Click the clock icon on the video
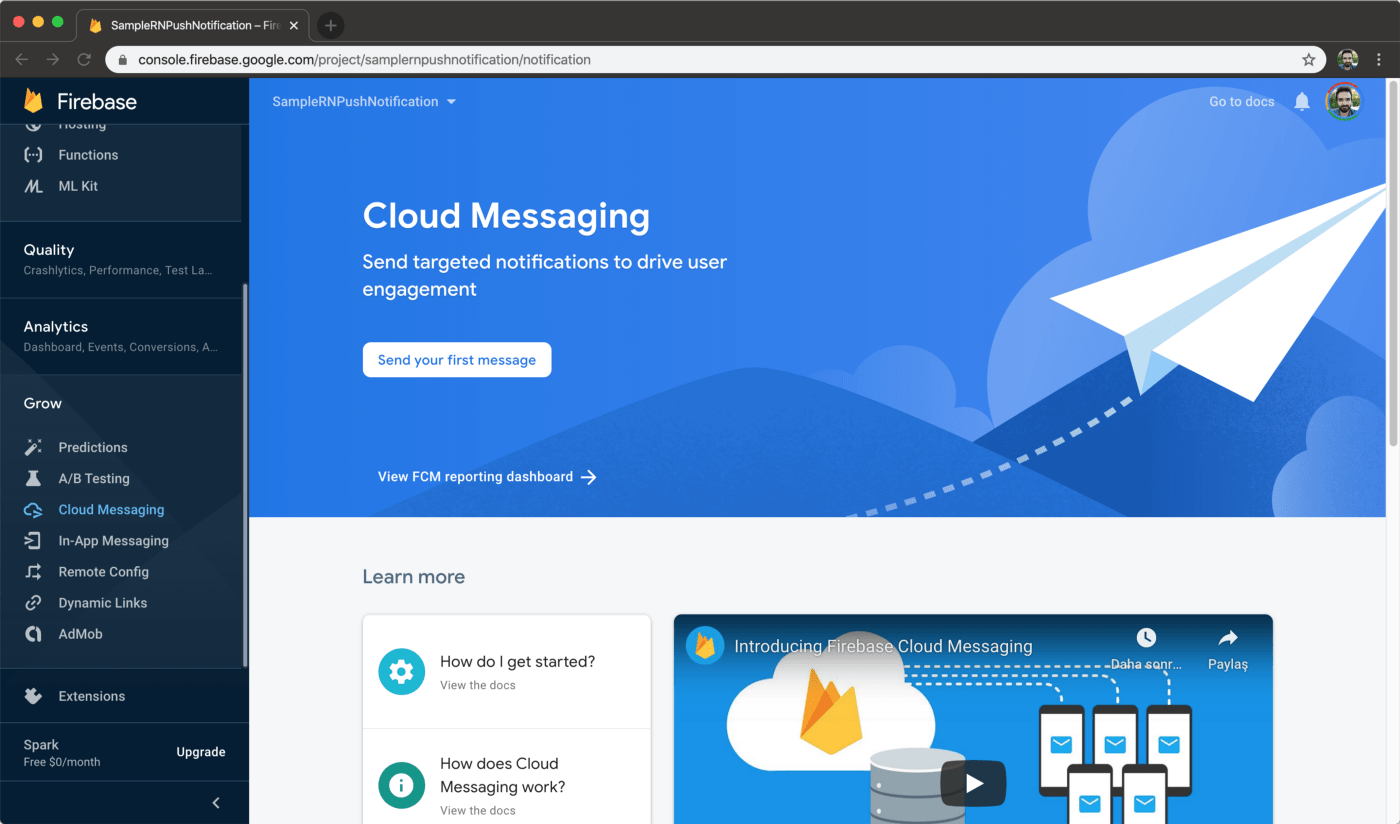Viewport: 1400px width, 824px height. pyautogui.click(x=1146, y=638)
